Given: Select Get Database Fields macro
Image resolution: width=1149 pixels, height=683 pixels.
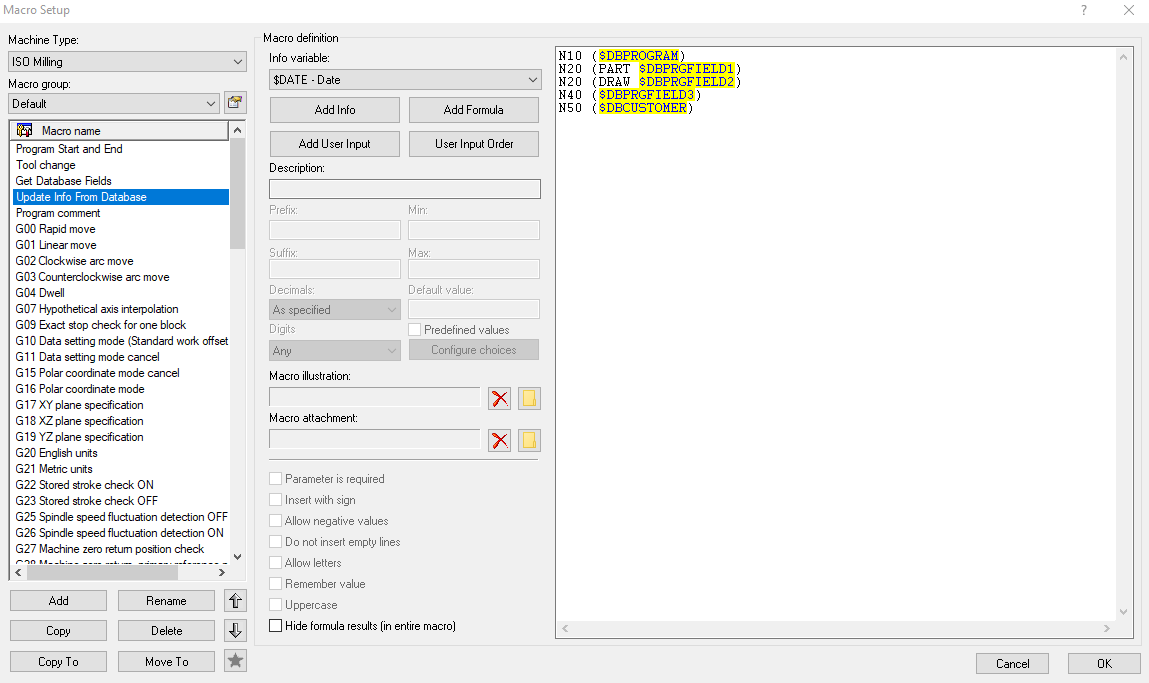Looking at the screenshot, I should click(121, 181).
